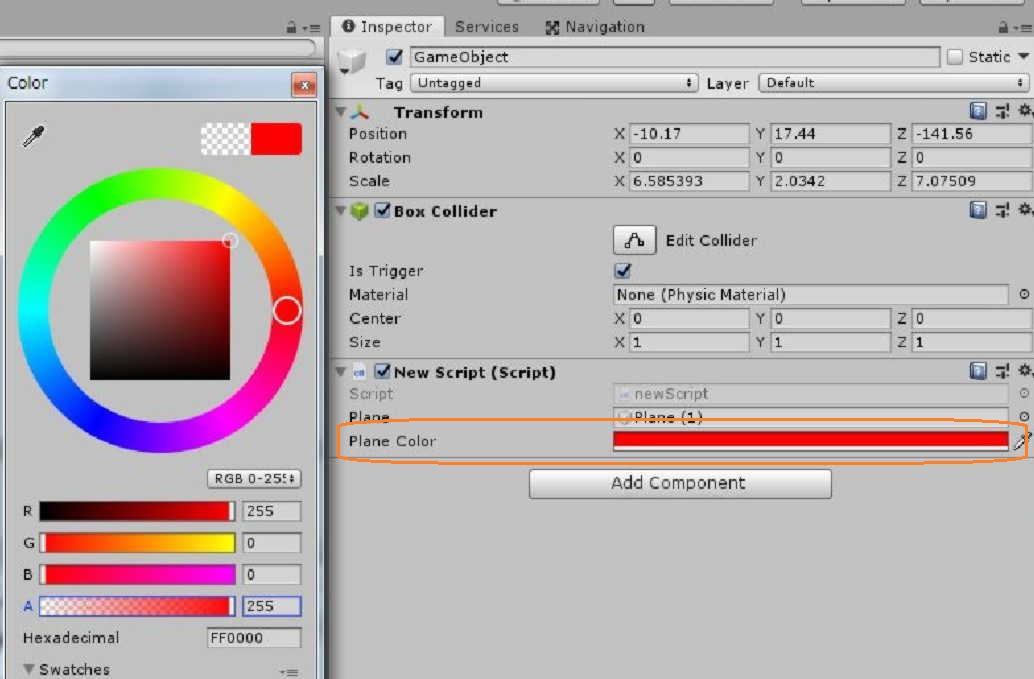Close the Color picker window
The image size is (1034, 679).
click(x=303, y=85)
